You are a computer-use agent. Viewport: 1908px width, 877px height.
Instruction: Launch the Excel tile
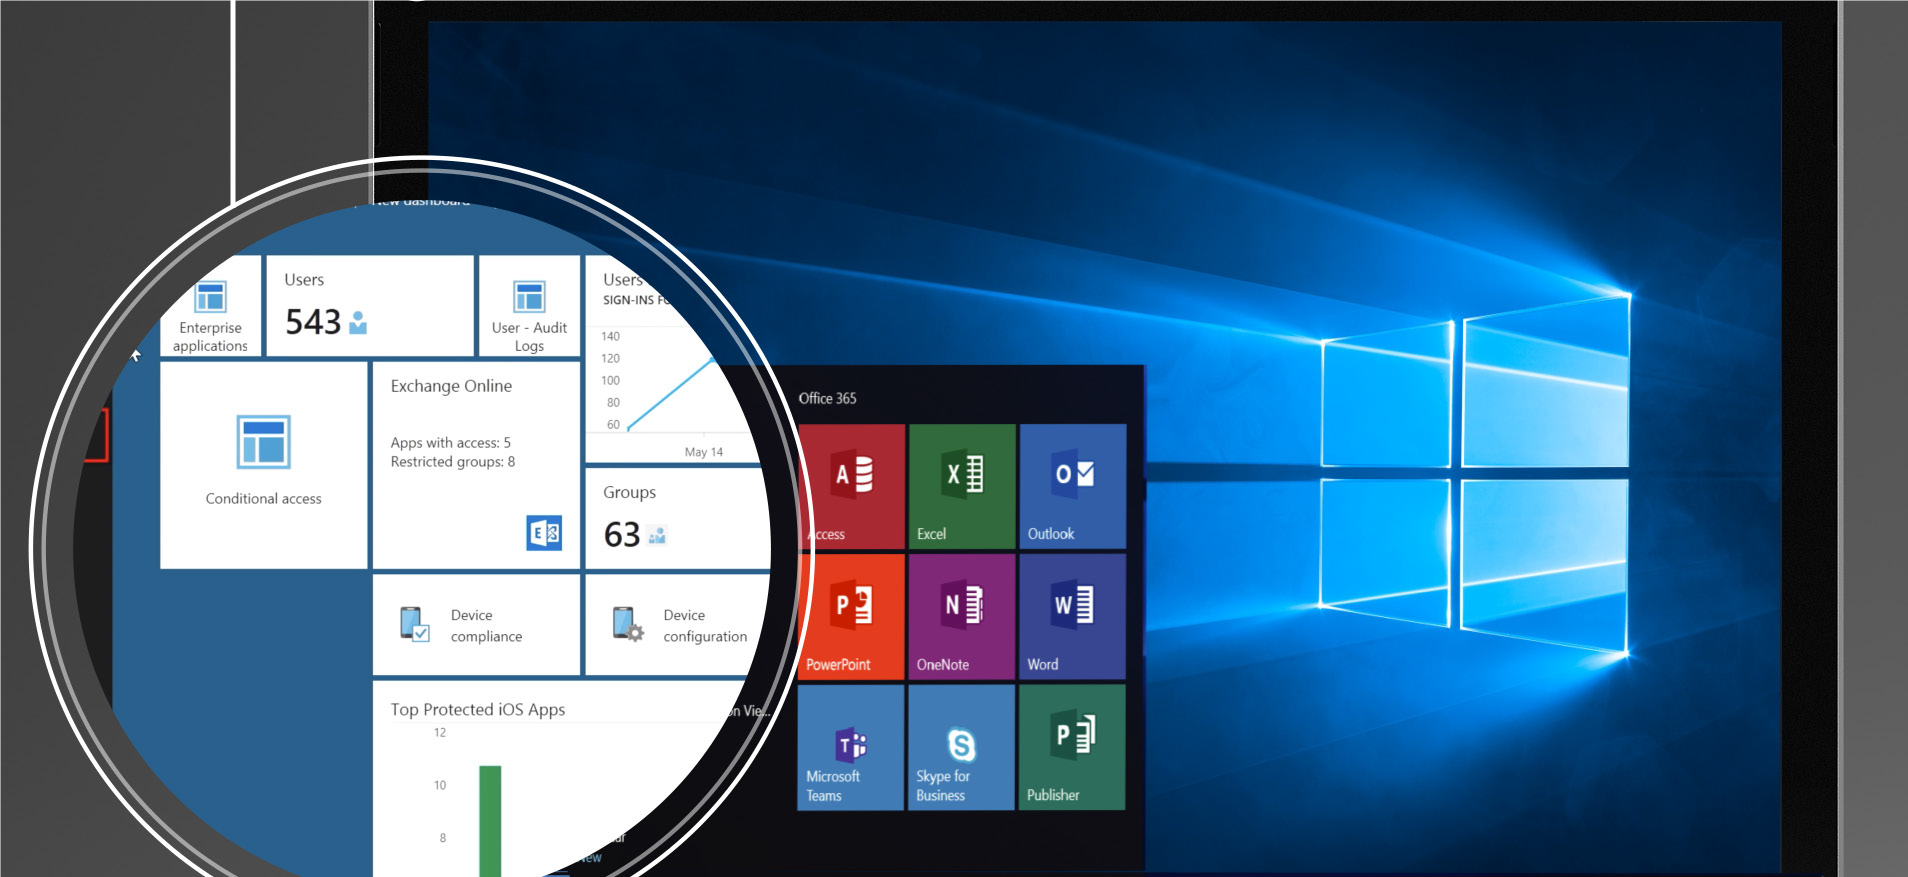[x=962, y=486]
